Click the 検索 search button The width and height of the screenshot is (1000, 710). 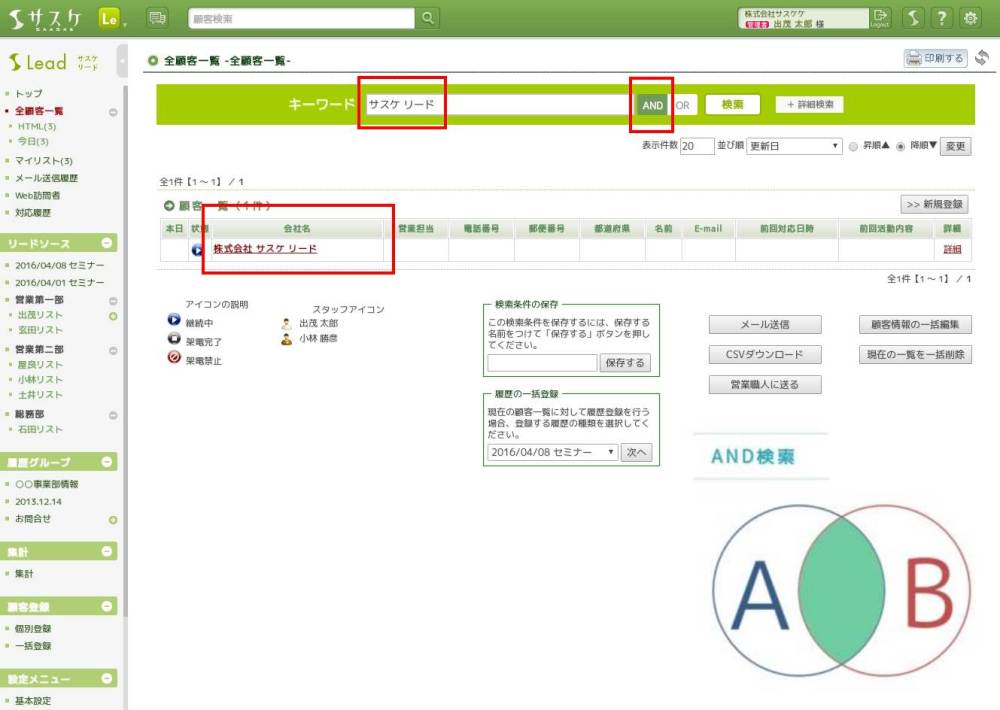[x=732, y=105]
